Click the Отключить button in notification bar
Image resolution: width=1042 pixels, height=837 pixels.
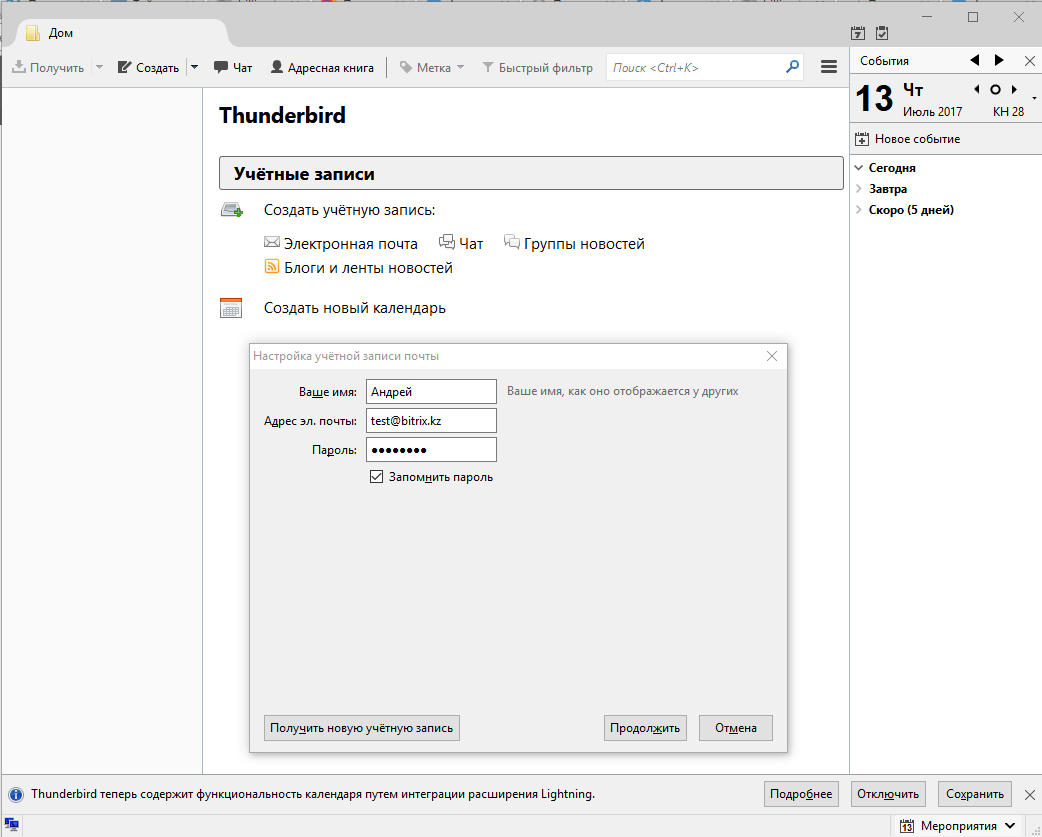tap(888, 794)
